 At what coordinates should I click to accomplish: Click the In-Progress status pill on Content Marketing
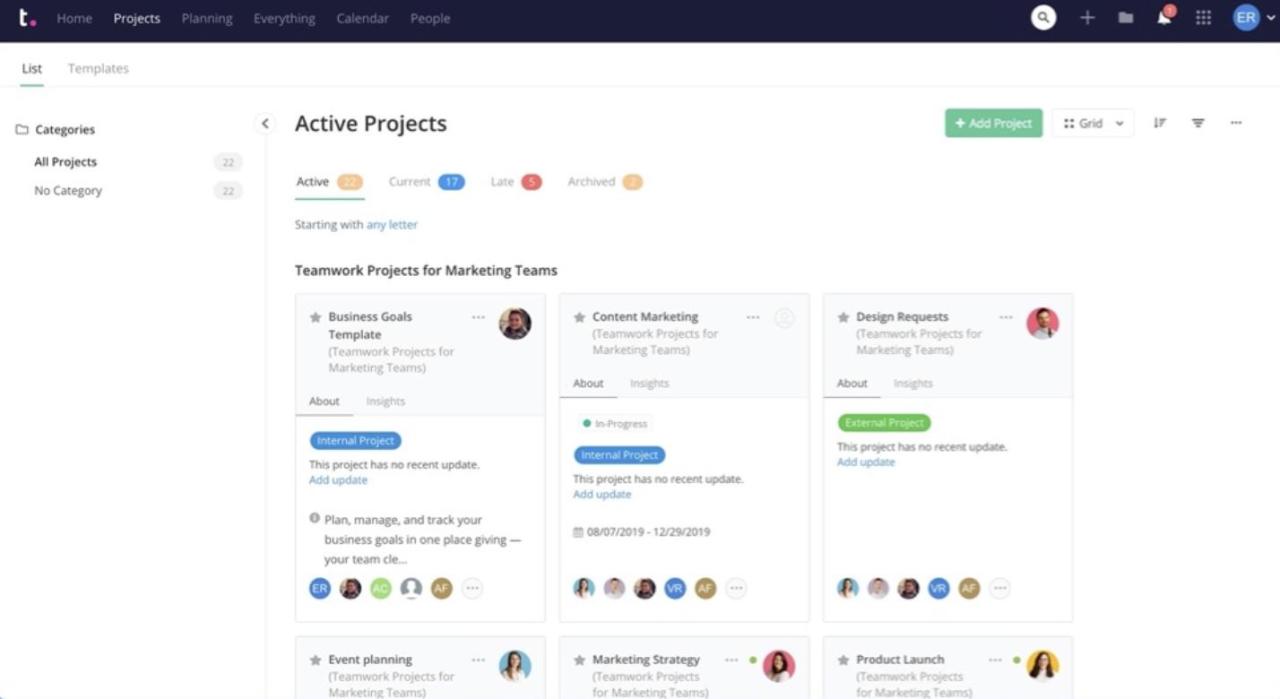coord(616,422)
